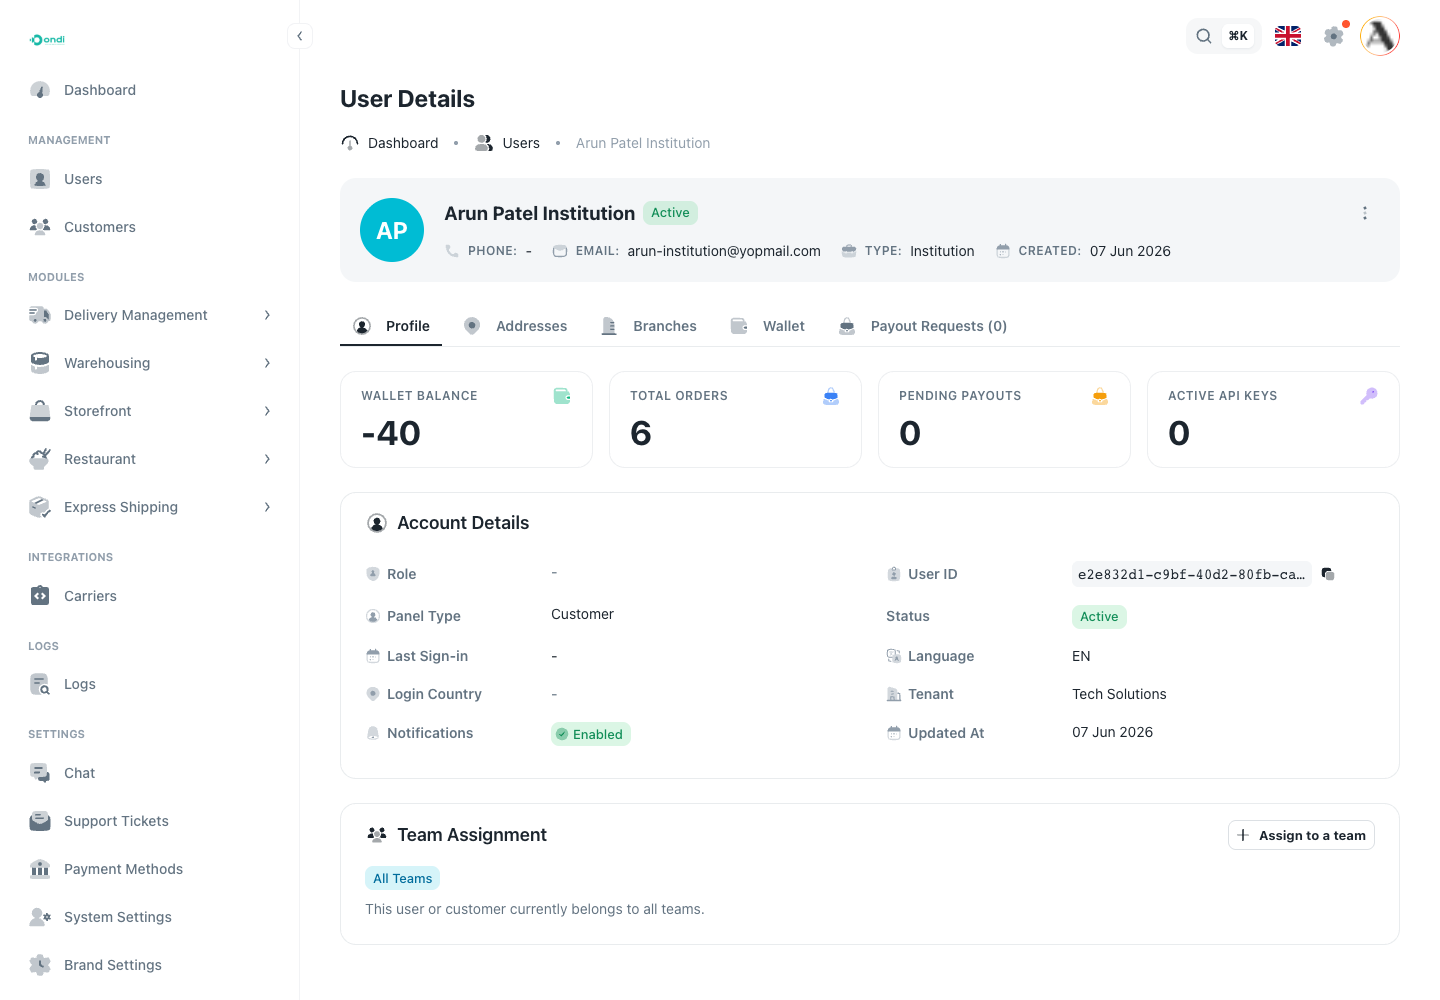Switch to the Addresses tab
Image resolution: width=1440 pixels, height=1000 pixels.
516,326
